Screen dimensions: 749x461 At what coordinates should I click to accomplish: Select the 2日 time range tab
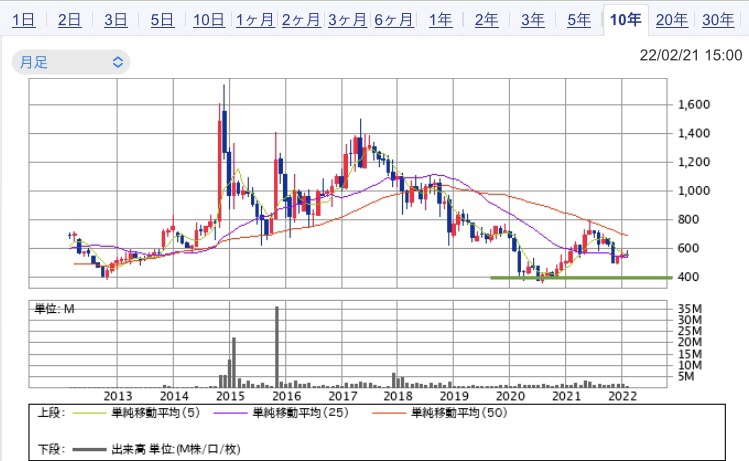tap(70, 20)
